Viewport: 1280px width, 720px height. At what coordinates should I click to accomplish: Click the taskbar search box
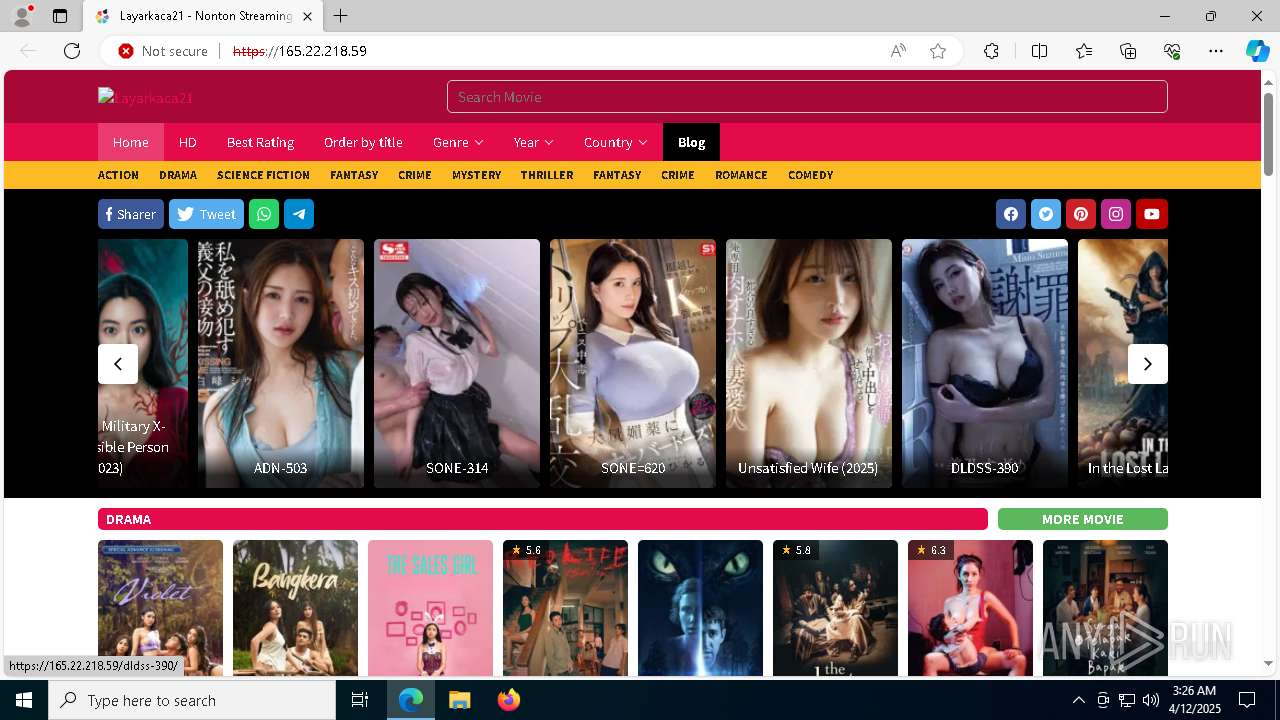192,700
